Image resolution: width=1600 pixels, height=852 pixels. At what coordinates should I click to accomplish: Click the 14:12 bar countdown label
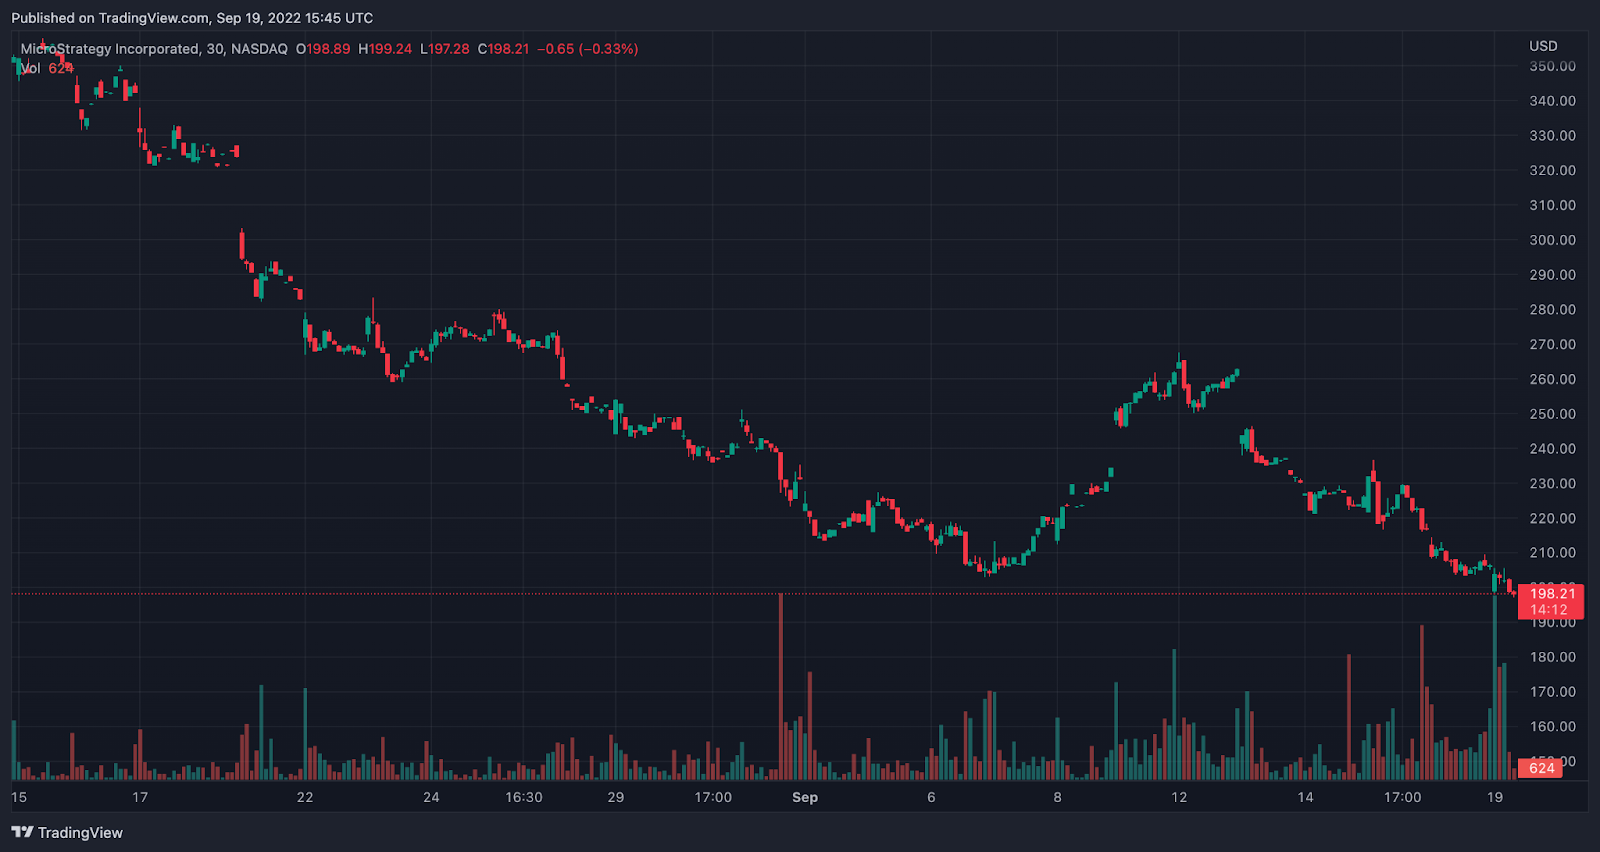pos(1548,610)
